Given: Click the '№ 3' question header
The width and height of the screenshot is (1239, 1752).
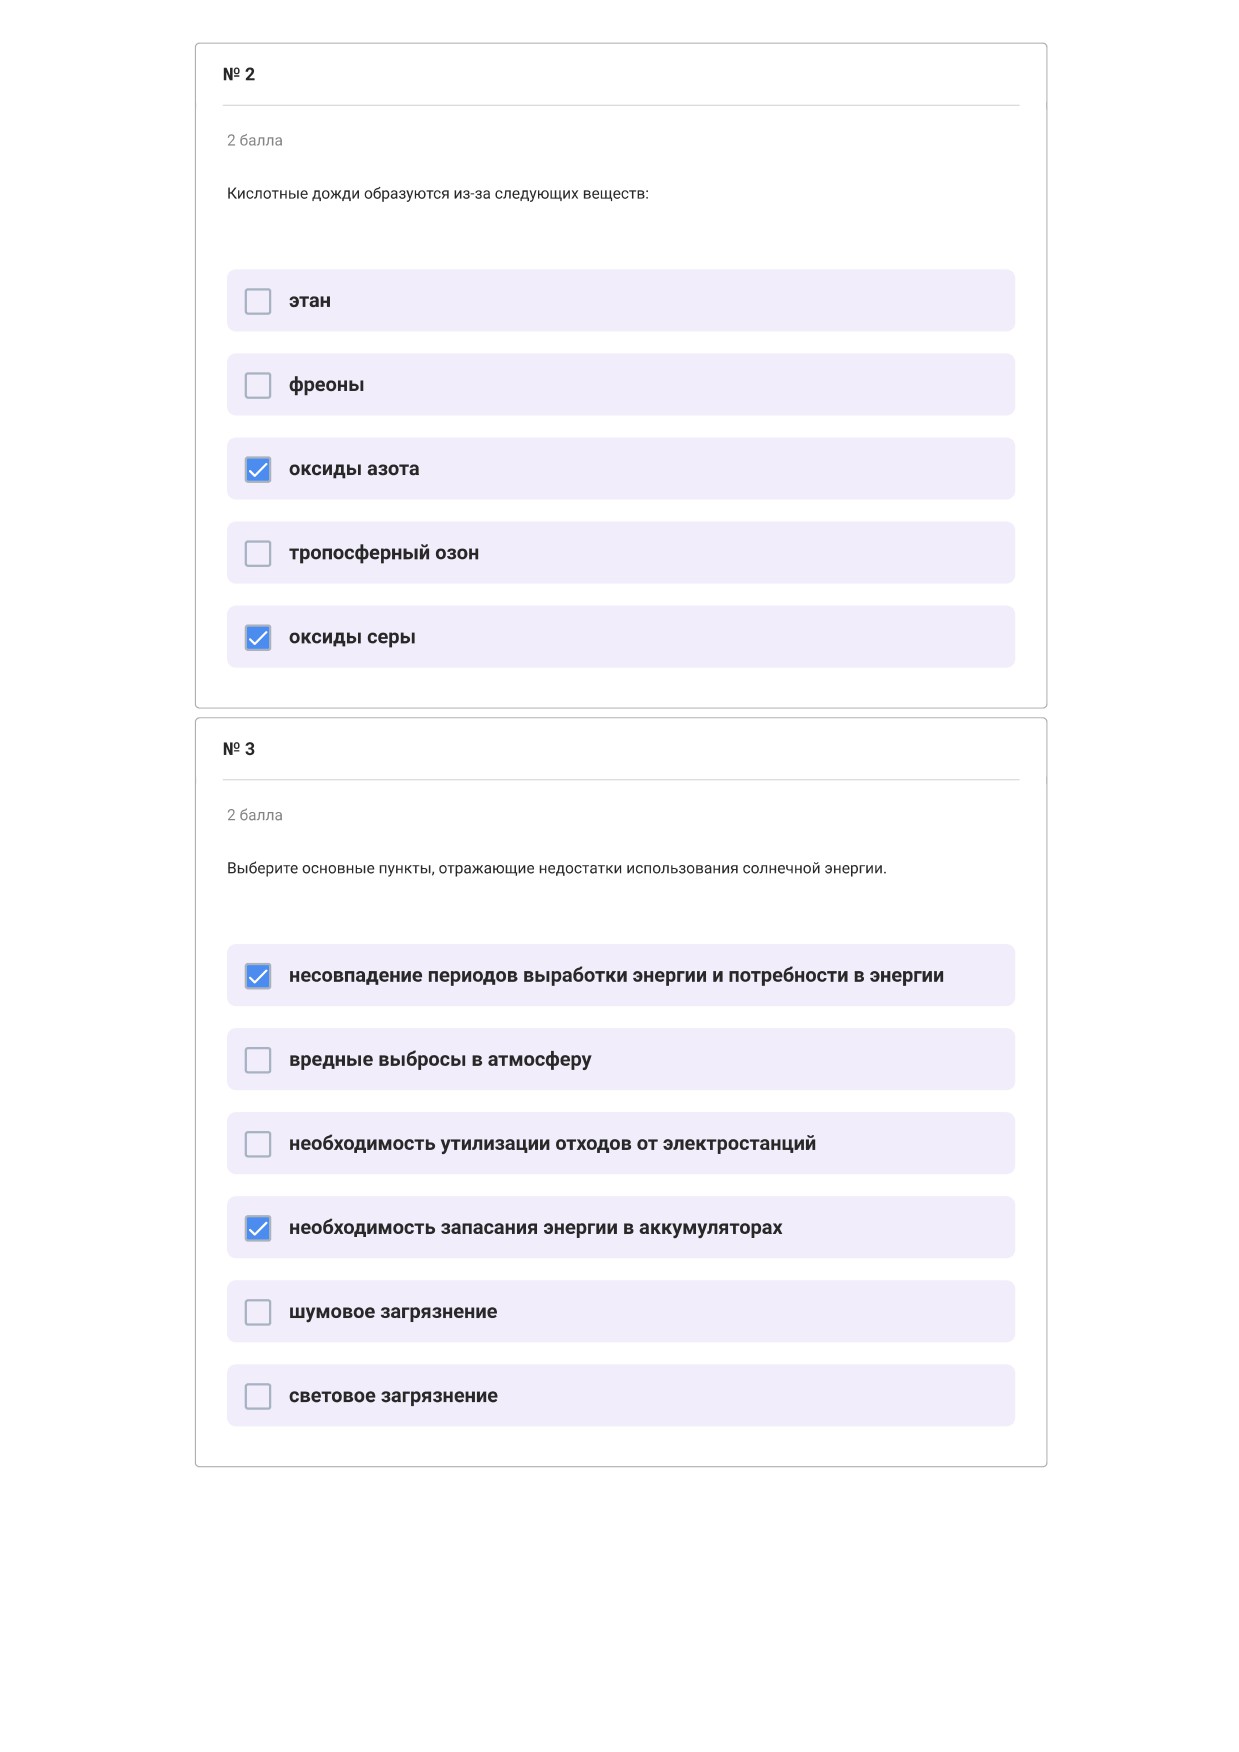Looking at the screenshot, I should 239,748.
